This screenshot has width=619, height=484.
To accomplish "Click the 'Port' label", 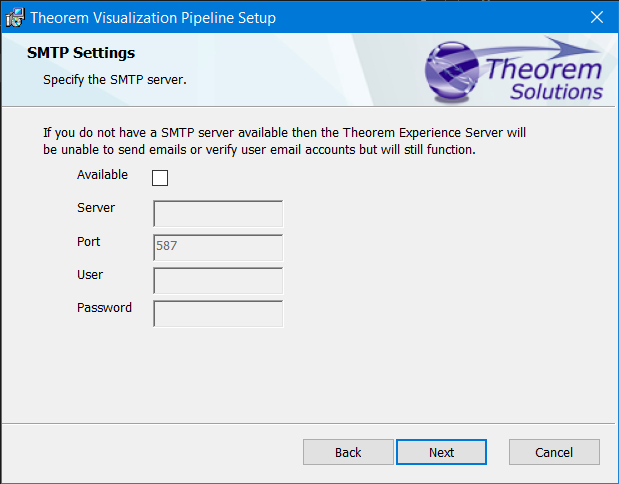I will coord(89,241).
